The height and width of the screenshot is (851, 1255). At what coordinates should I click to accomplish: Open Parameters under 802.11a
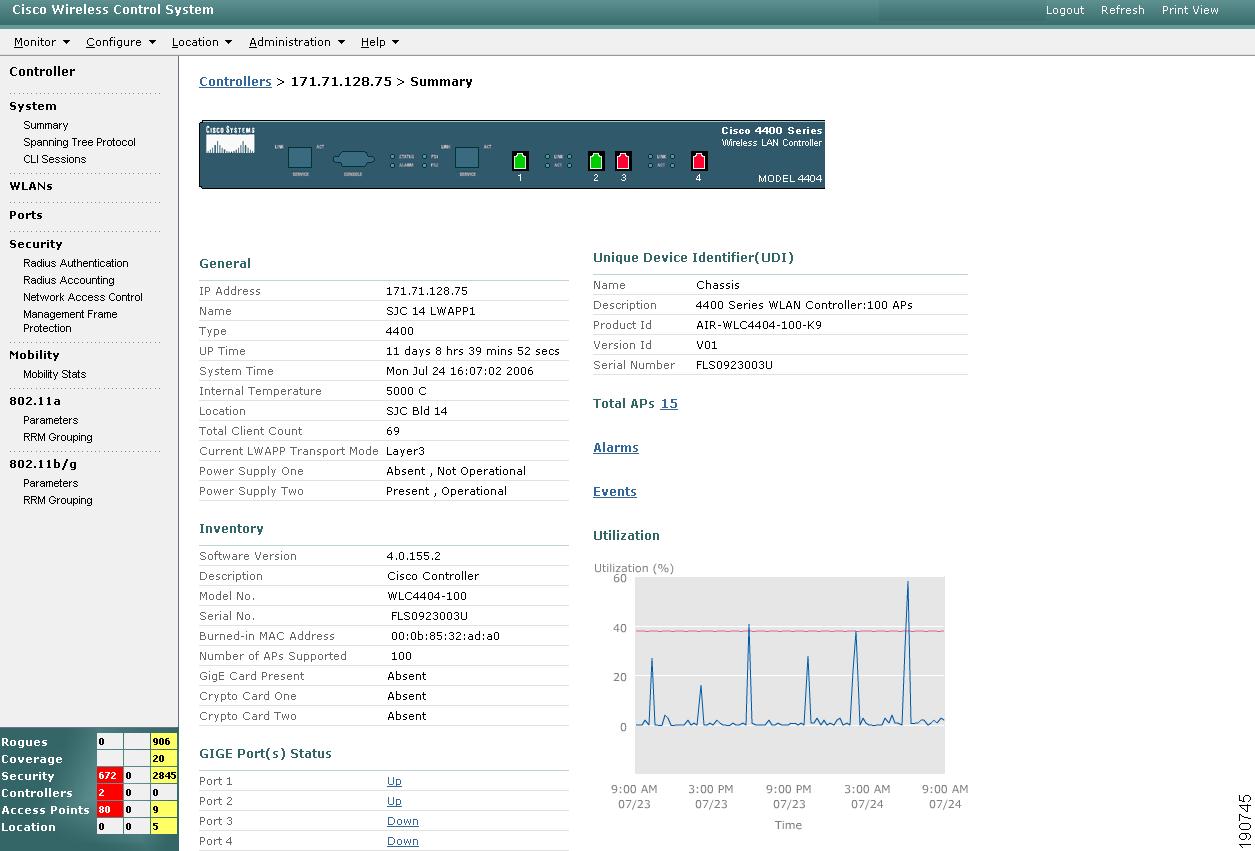click(x=51, y=420)
